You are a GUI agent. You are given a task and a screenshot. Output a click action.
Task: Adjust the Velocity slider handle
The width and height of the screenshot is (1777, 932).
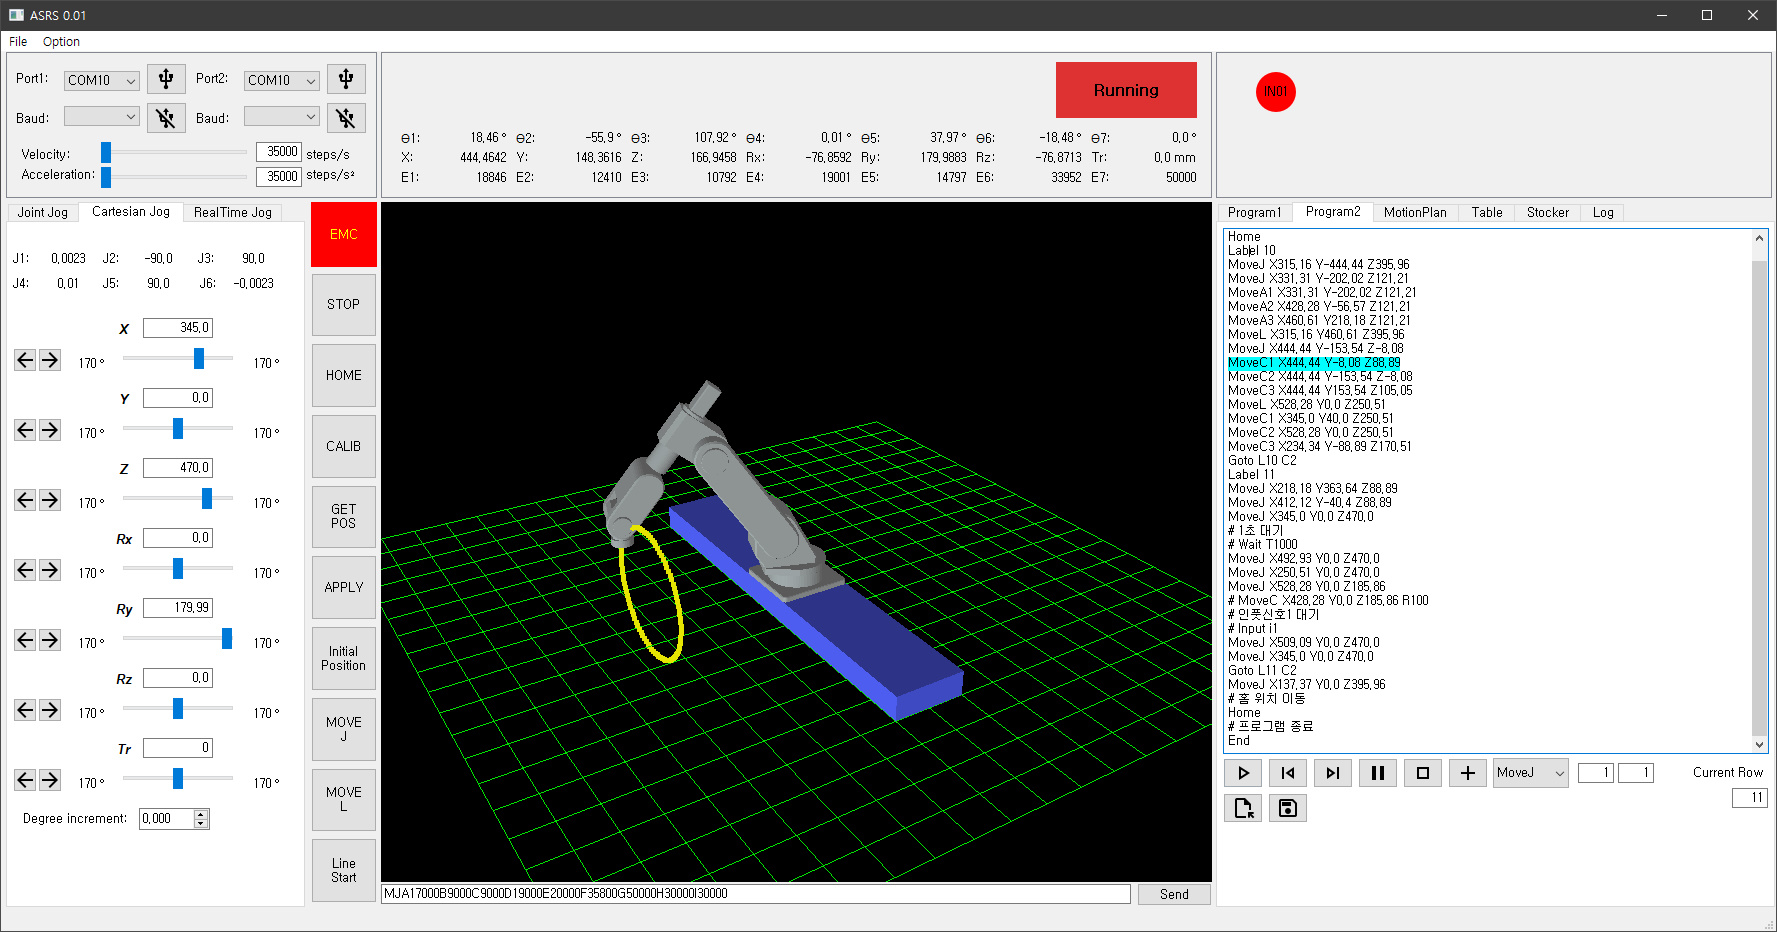click(x=106, y=152)
